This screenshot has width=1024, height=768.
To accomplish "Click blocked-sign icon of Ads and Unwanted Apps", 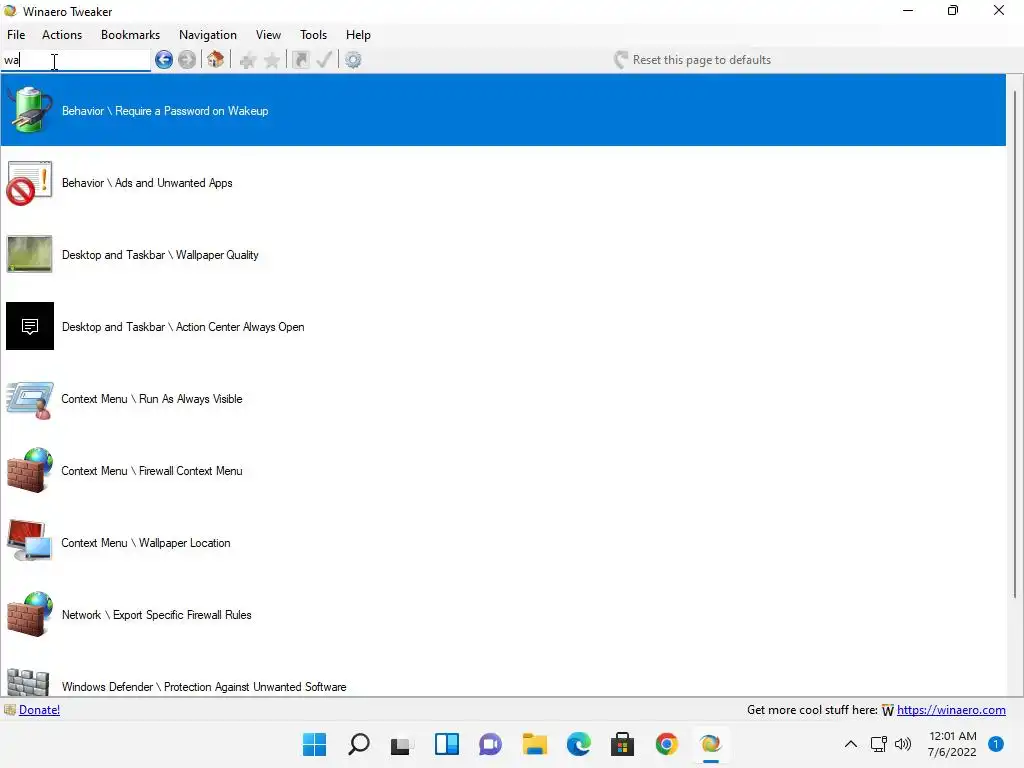I will (29, 183).
